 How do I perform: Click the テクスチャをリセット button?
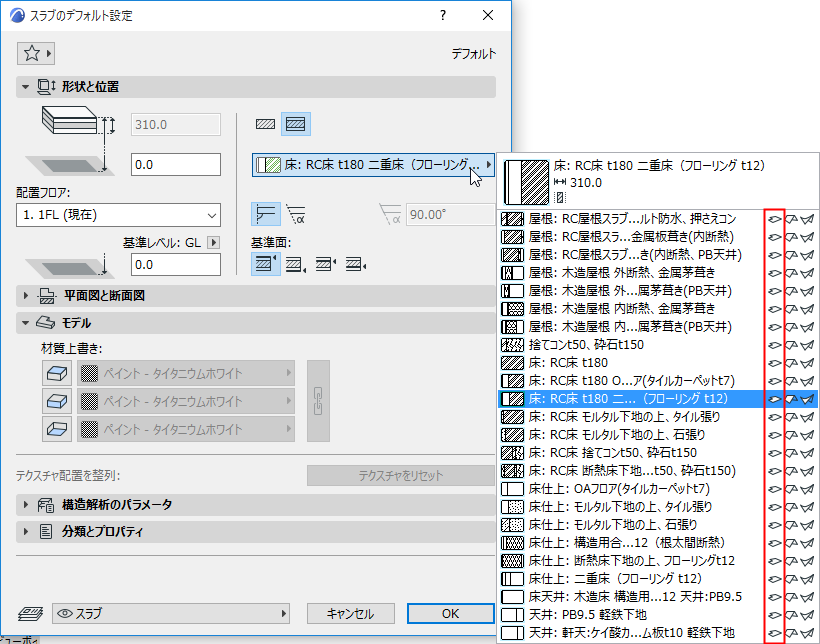point(401,476)
